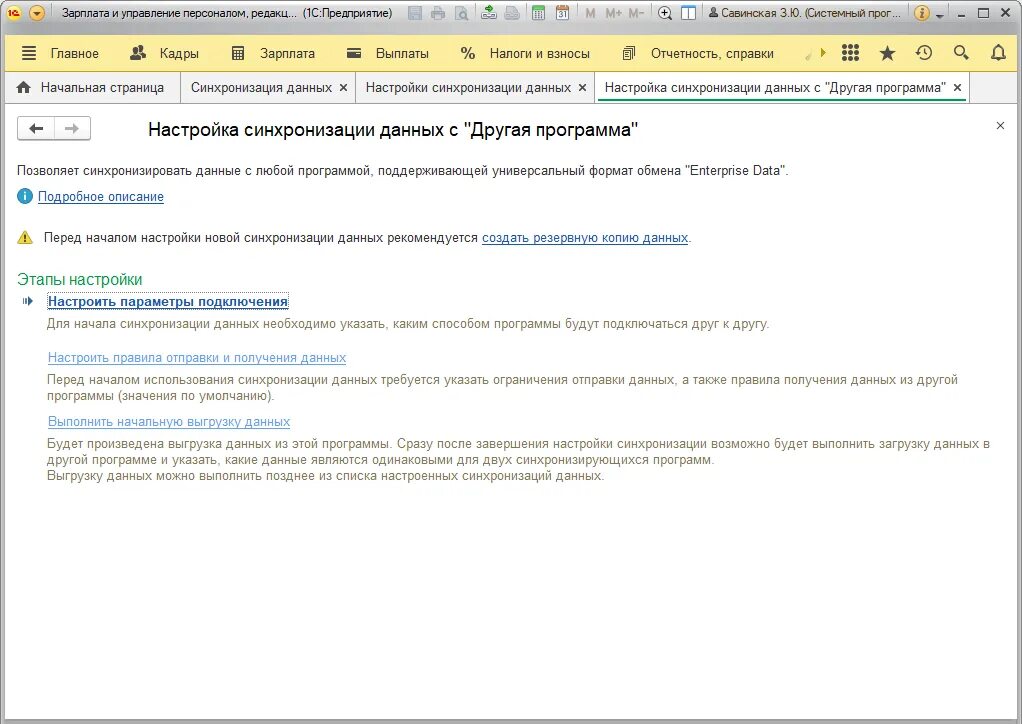Open the Главное section

[x=74, y=53]
